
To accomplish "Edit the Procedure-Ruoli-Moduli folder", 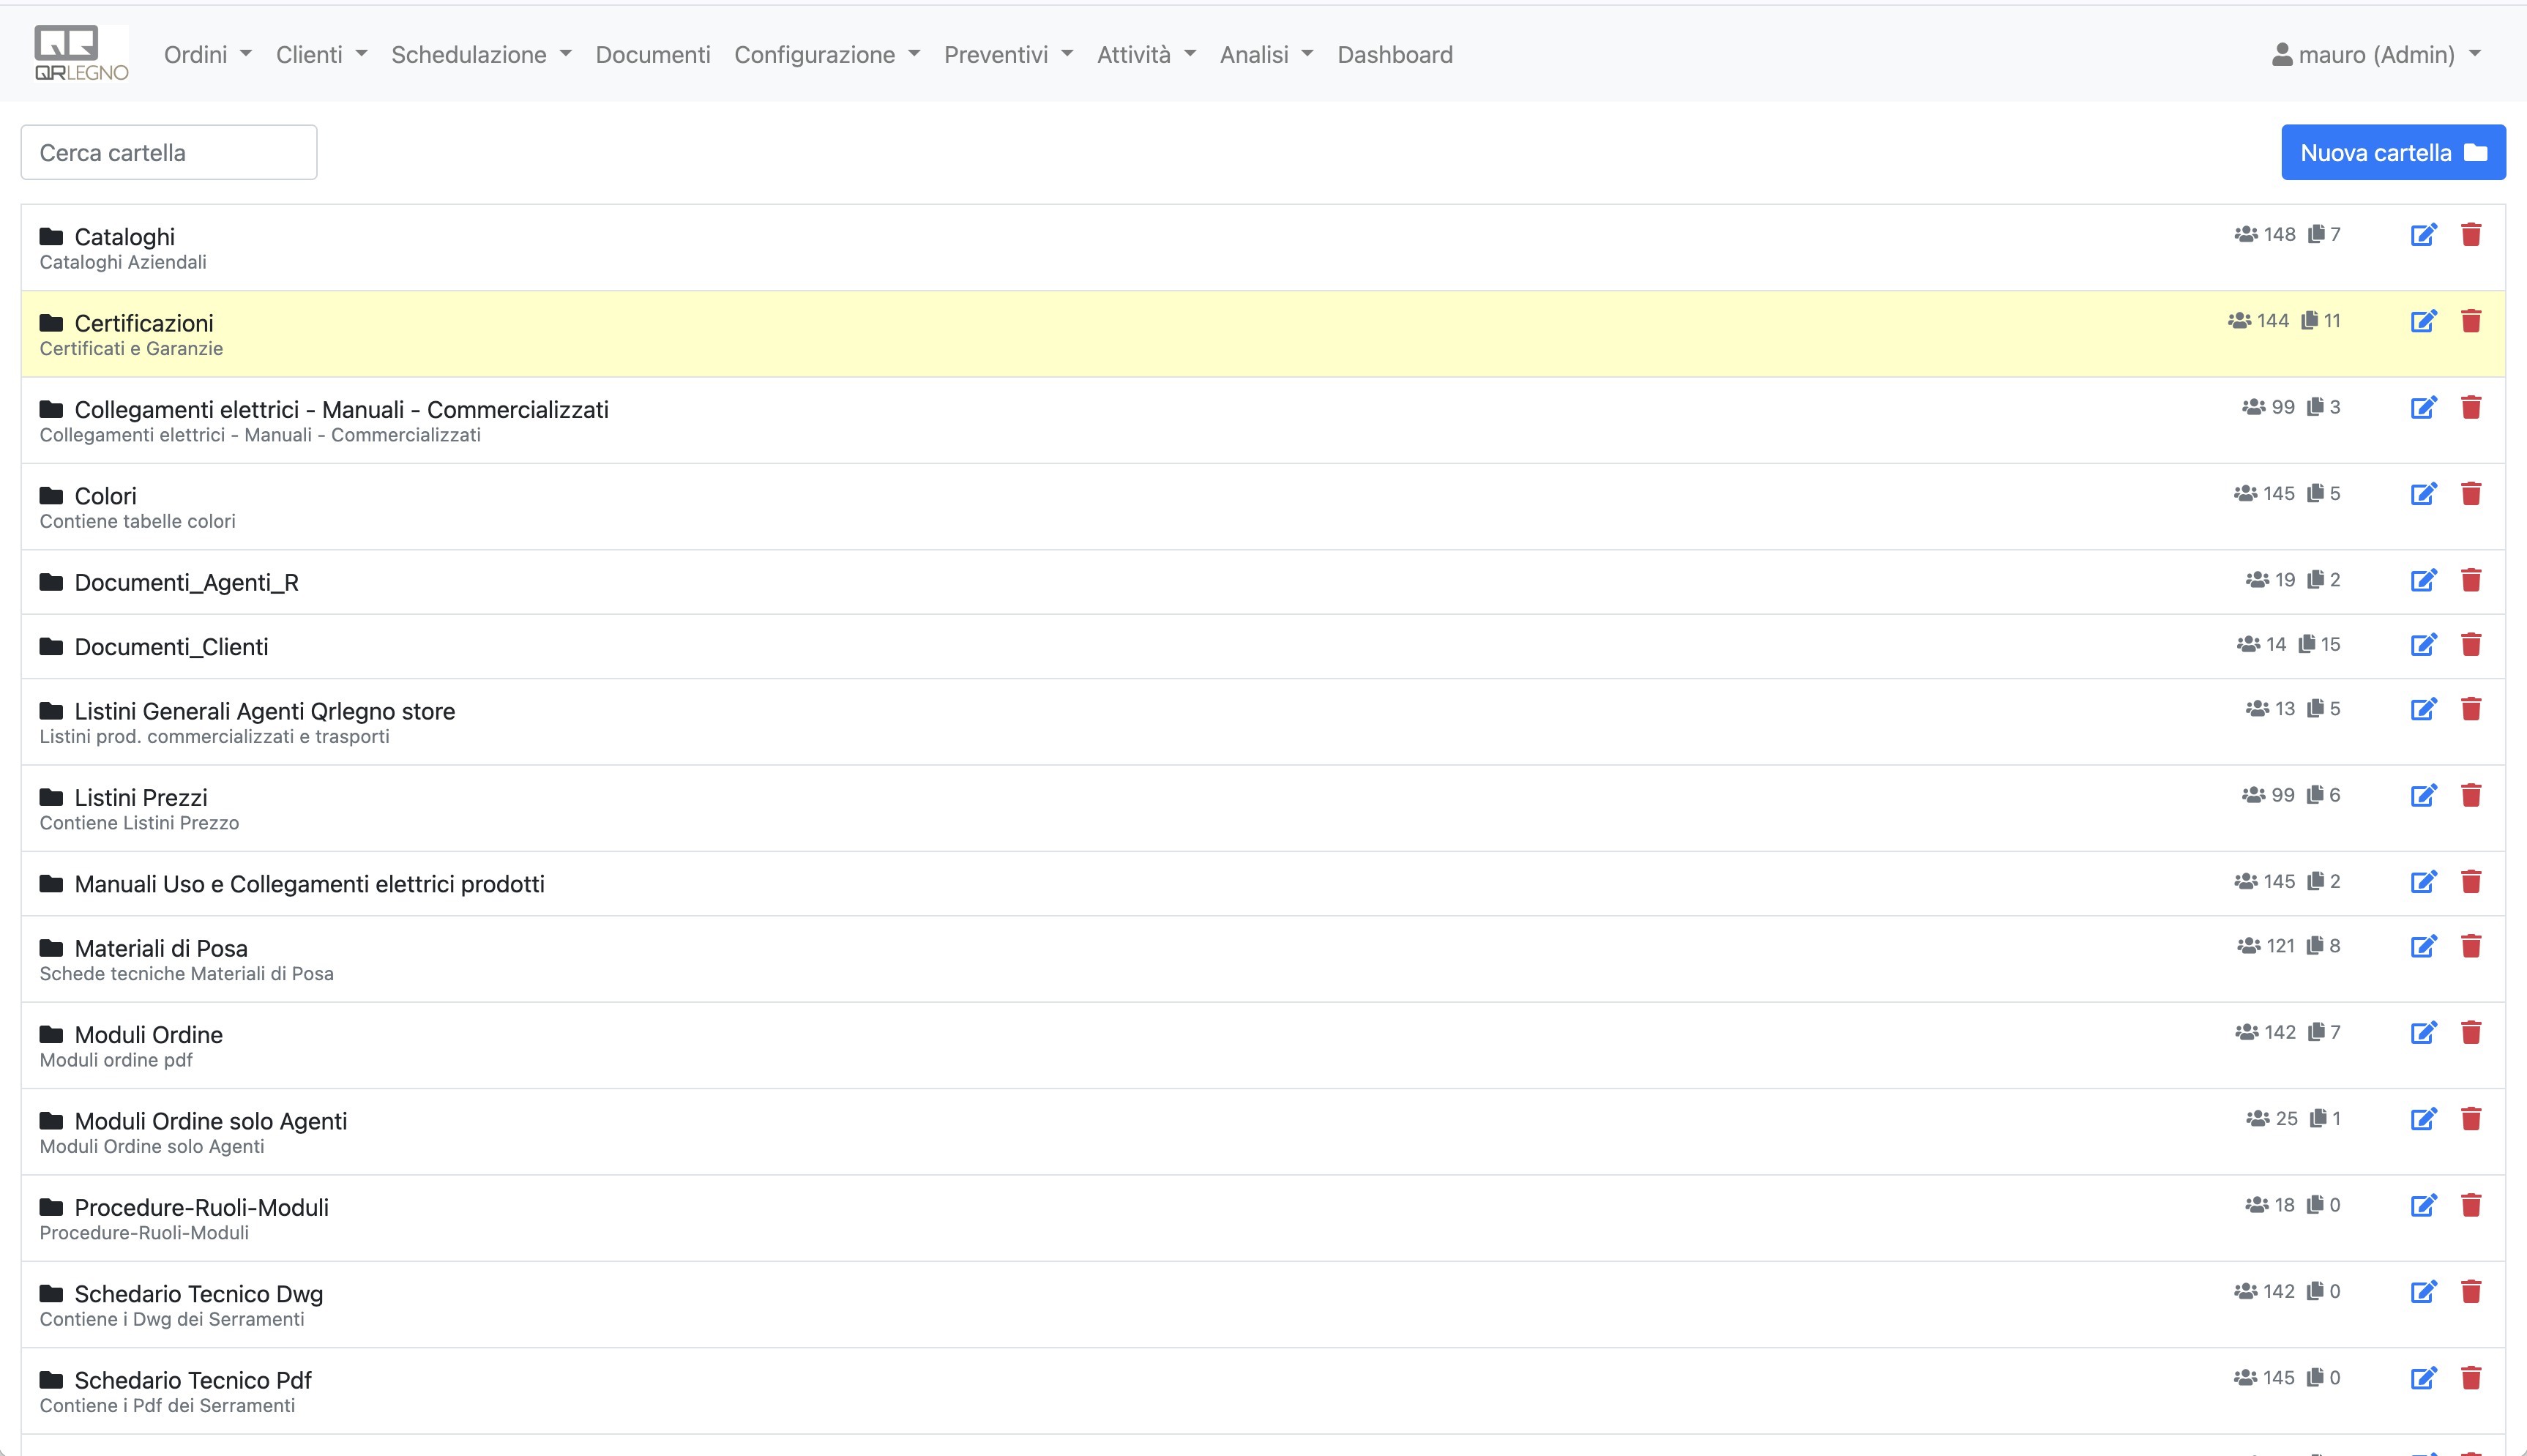I will pos(2423,1205).
